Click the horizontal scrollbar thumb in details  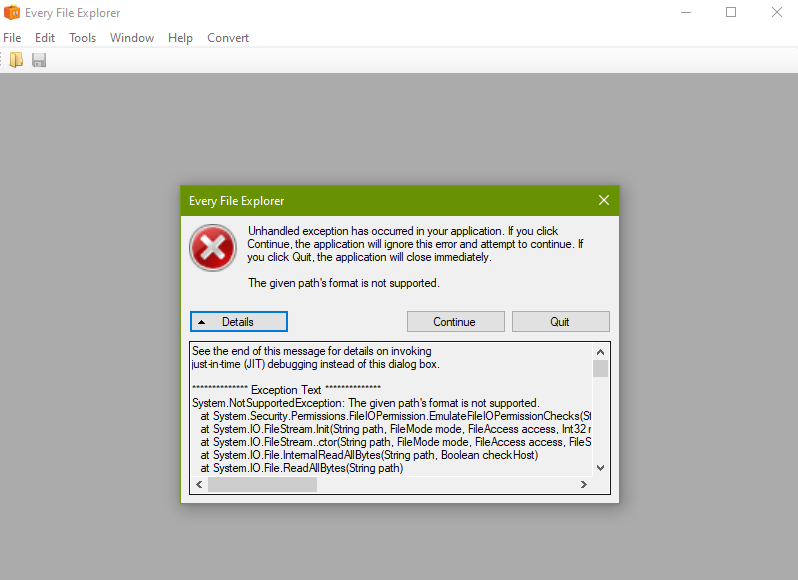[262, 485]
